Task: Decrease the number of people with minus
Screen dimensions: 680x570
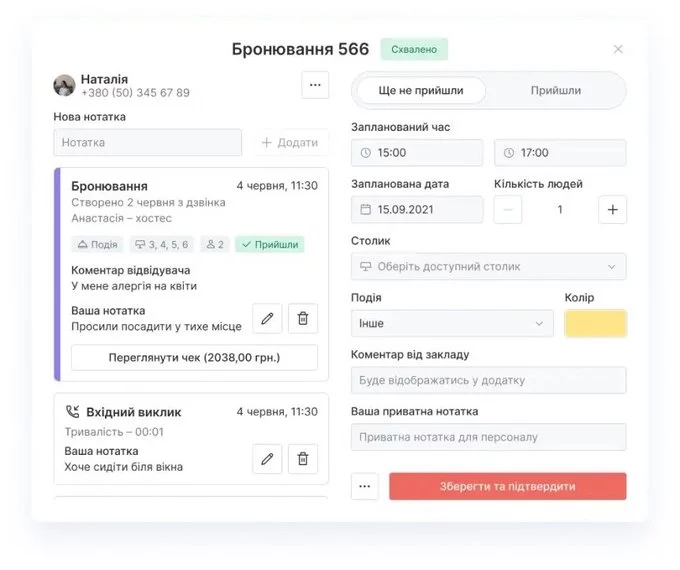Action: (508, 209)
